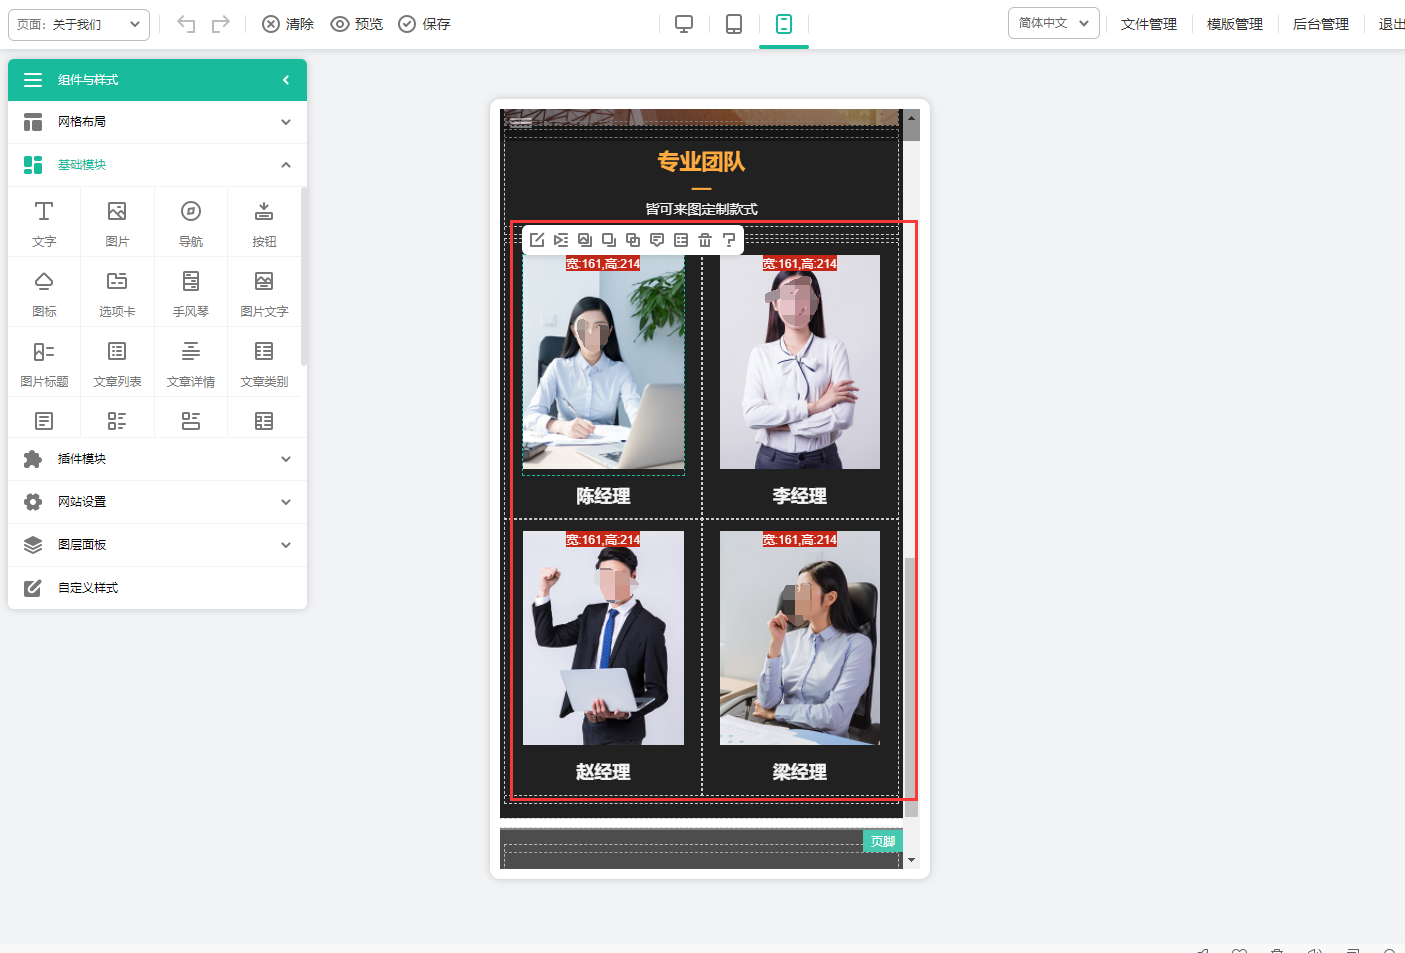Open 文件管理 in top menu
Image resolution: width=1405 pixels, height=953 pixels.
point(1148,24)
